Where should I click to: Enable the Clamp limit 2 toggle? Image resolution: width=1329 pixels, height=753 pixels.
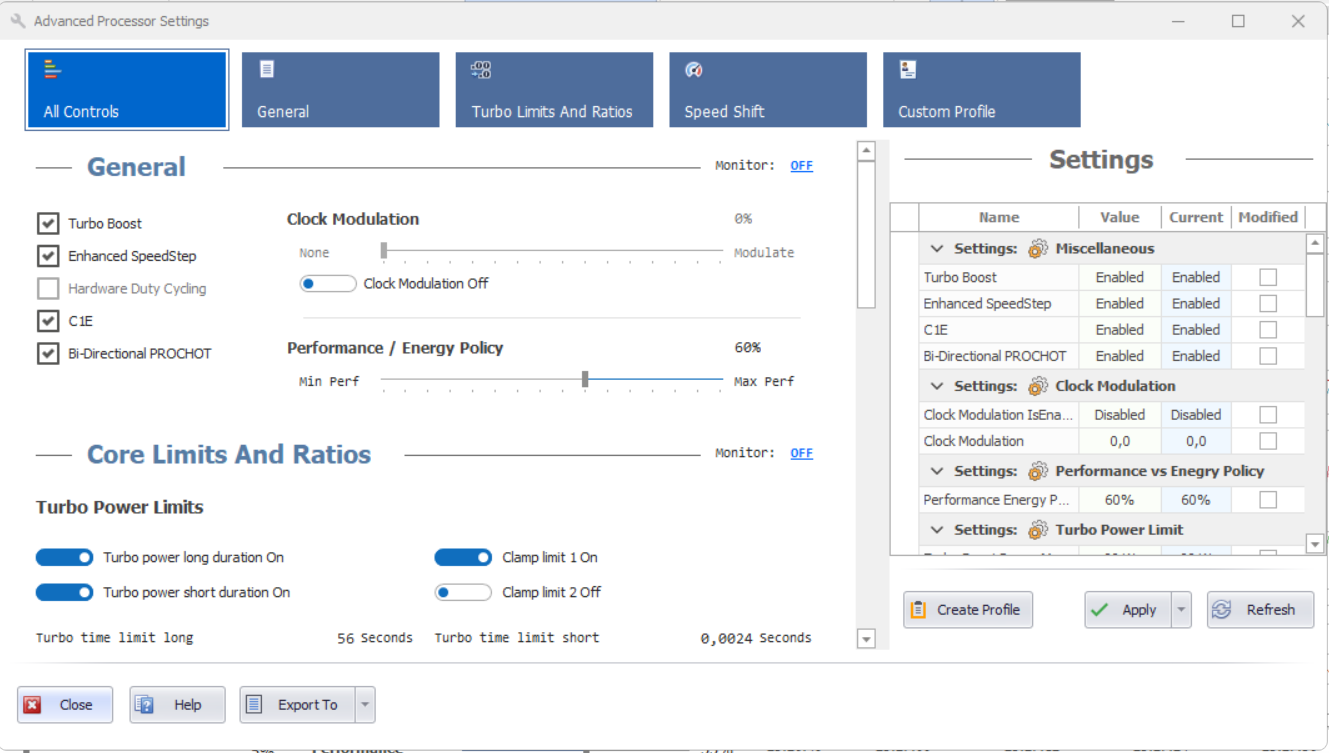[x=463, y=592]
